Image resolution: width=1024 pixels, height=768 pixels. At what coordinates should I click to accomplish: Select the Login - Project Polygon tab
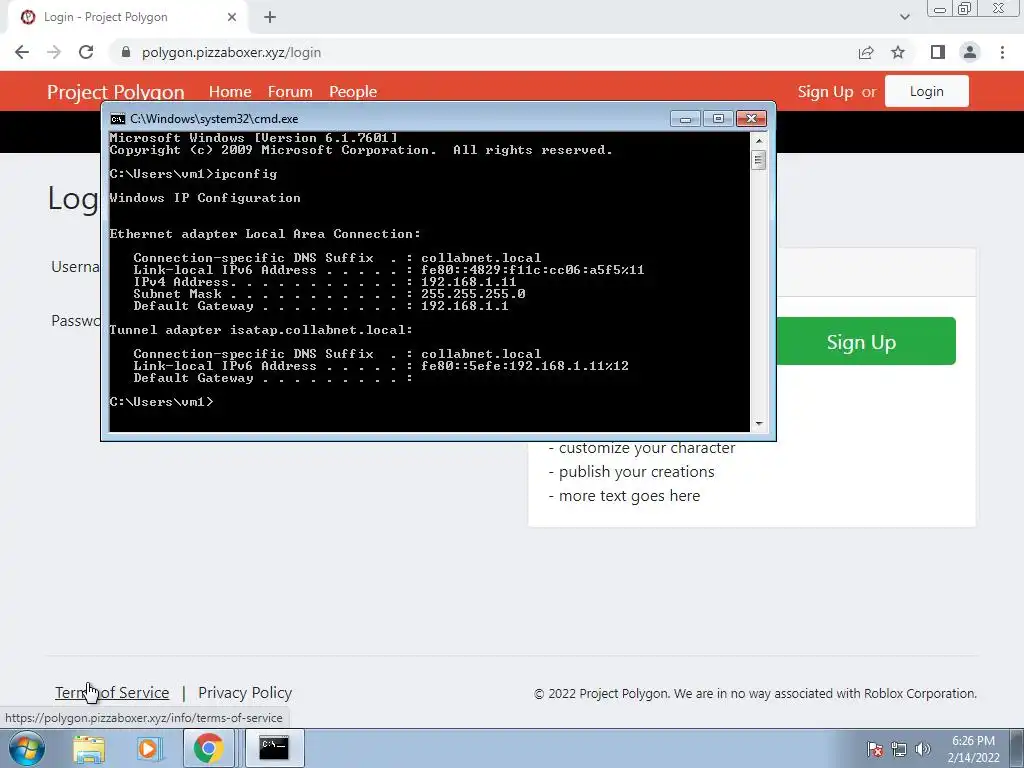pos(127,17)
